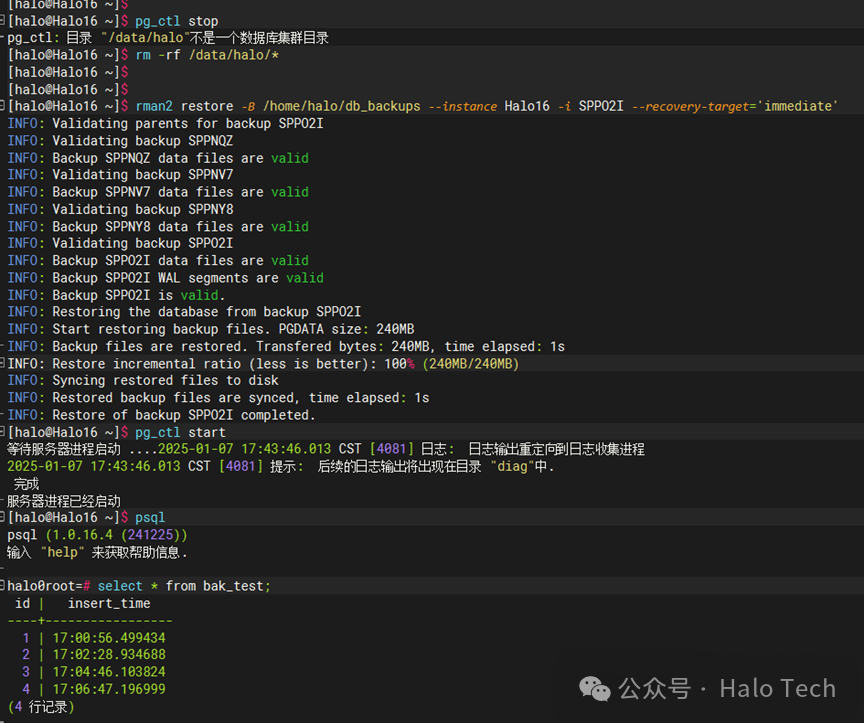
Task: Collapse the fold marker beside "pg_ctl stop"
Action: pyautogui.click(x=2, y=20)
